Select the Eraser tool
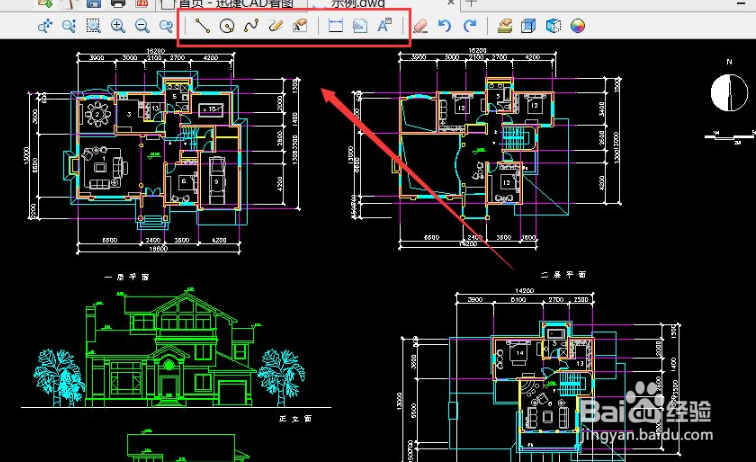756x462 pixels. pos(420,26)
